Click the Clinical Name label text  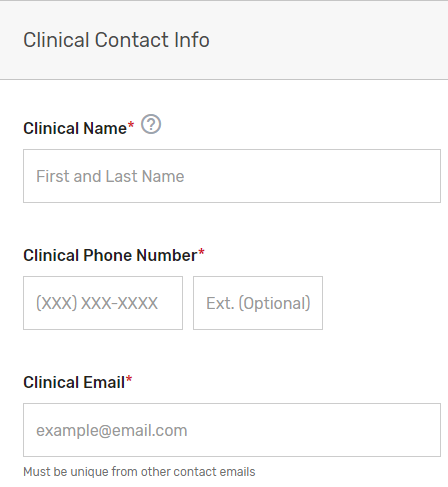pyautogui.click(x=75, y=128)
